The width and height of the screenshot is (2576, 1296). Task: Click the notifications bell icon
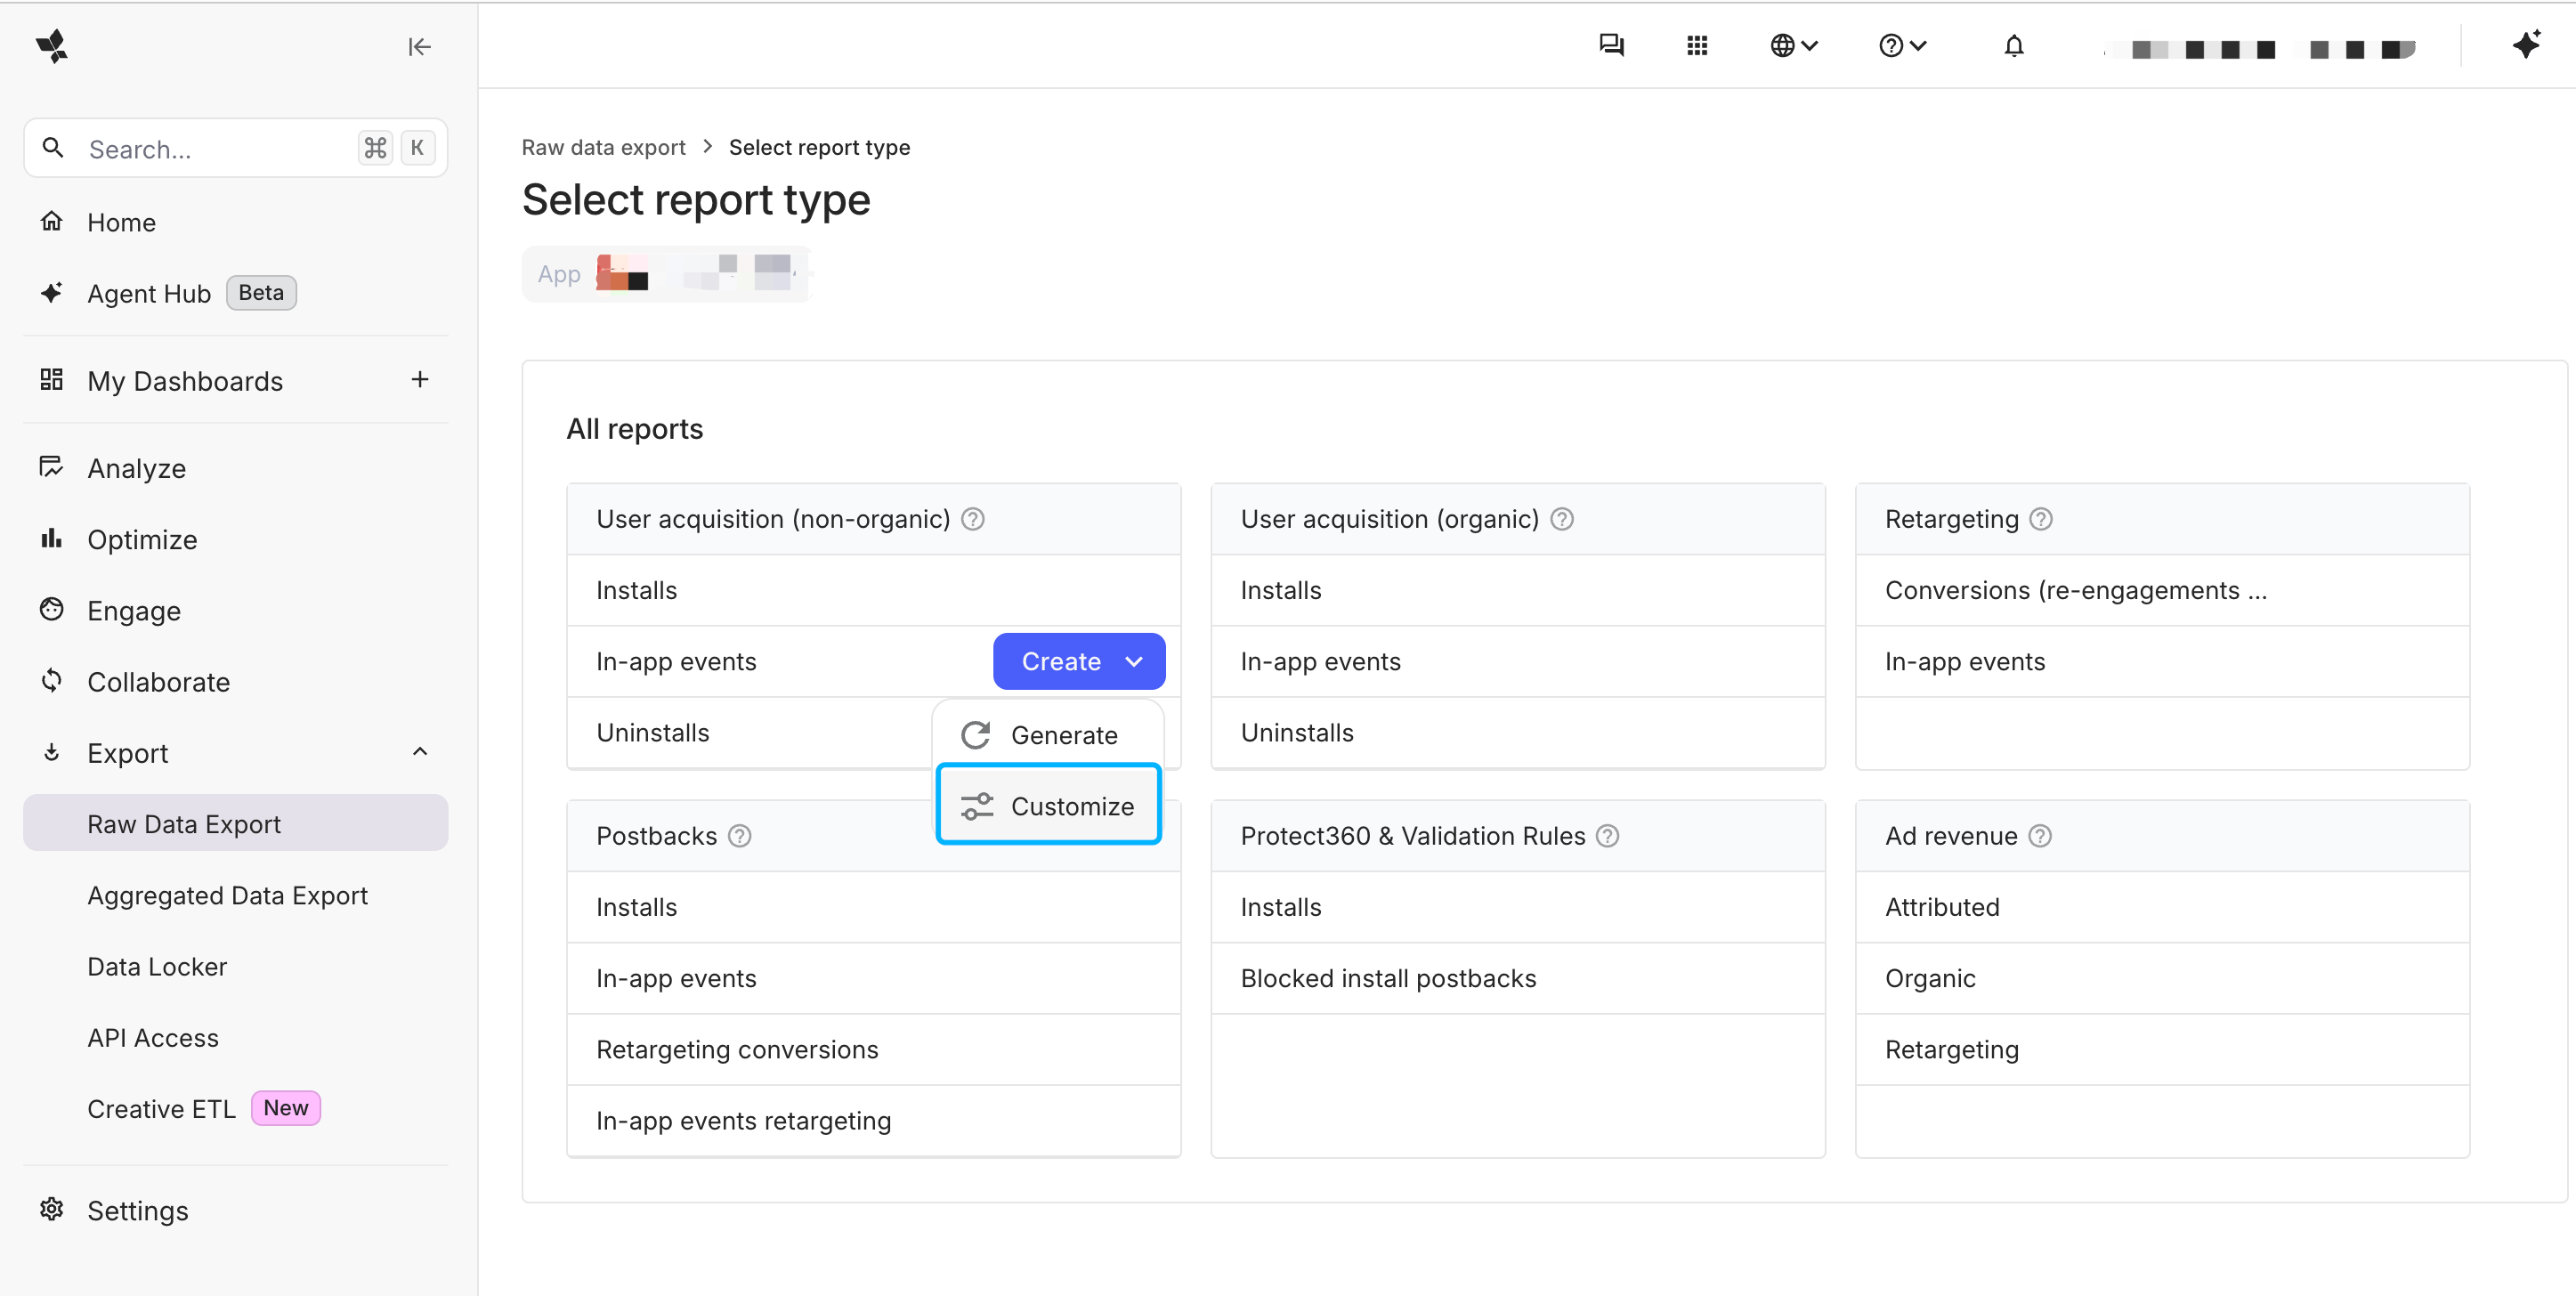[2014, 46]
